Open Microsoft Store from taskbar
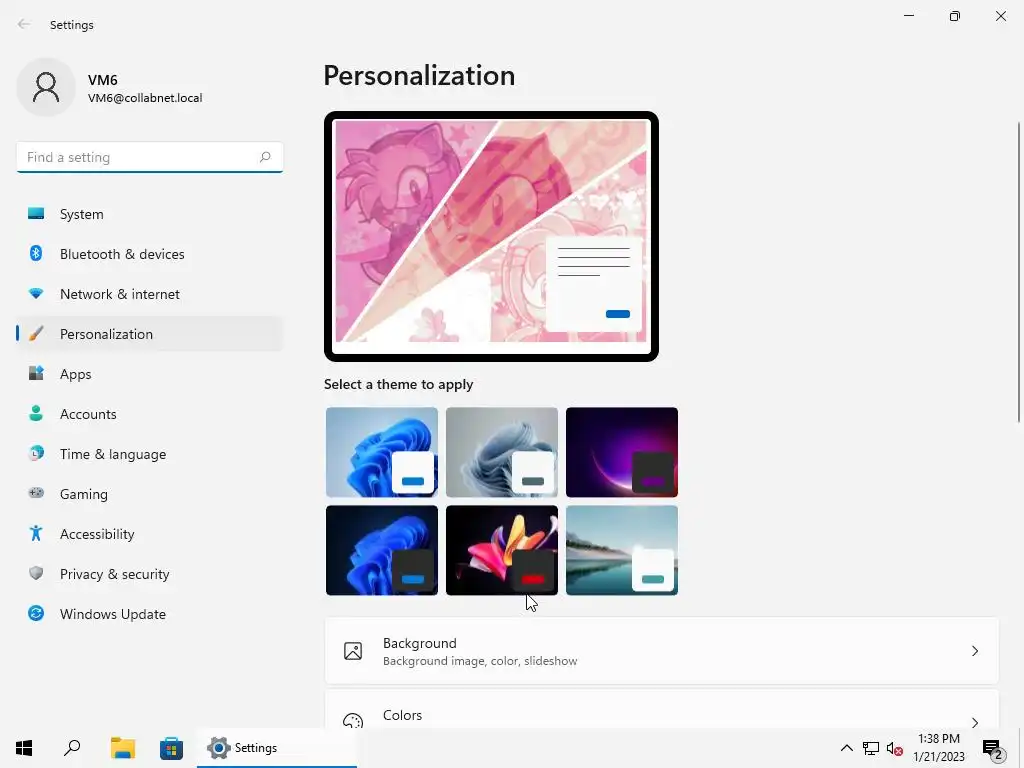The image size is (1024, 768). [x=171, y=748]
